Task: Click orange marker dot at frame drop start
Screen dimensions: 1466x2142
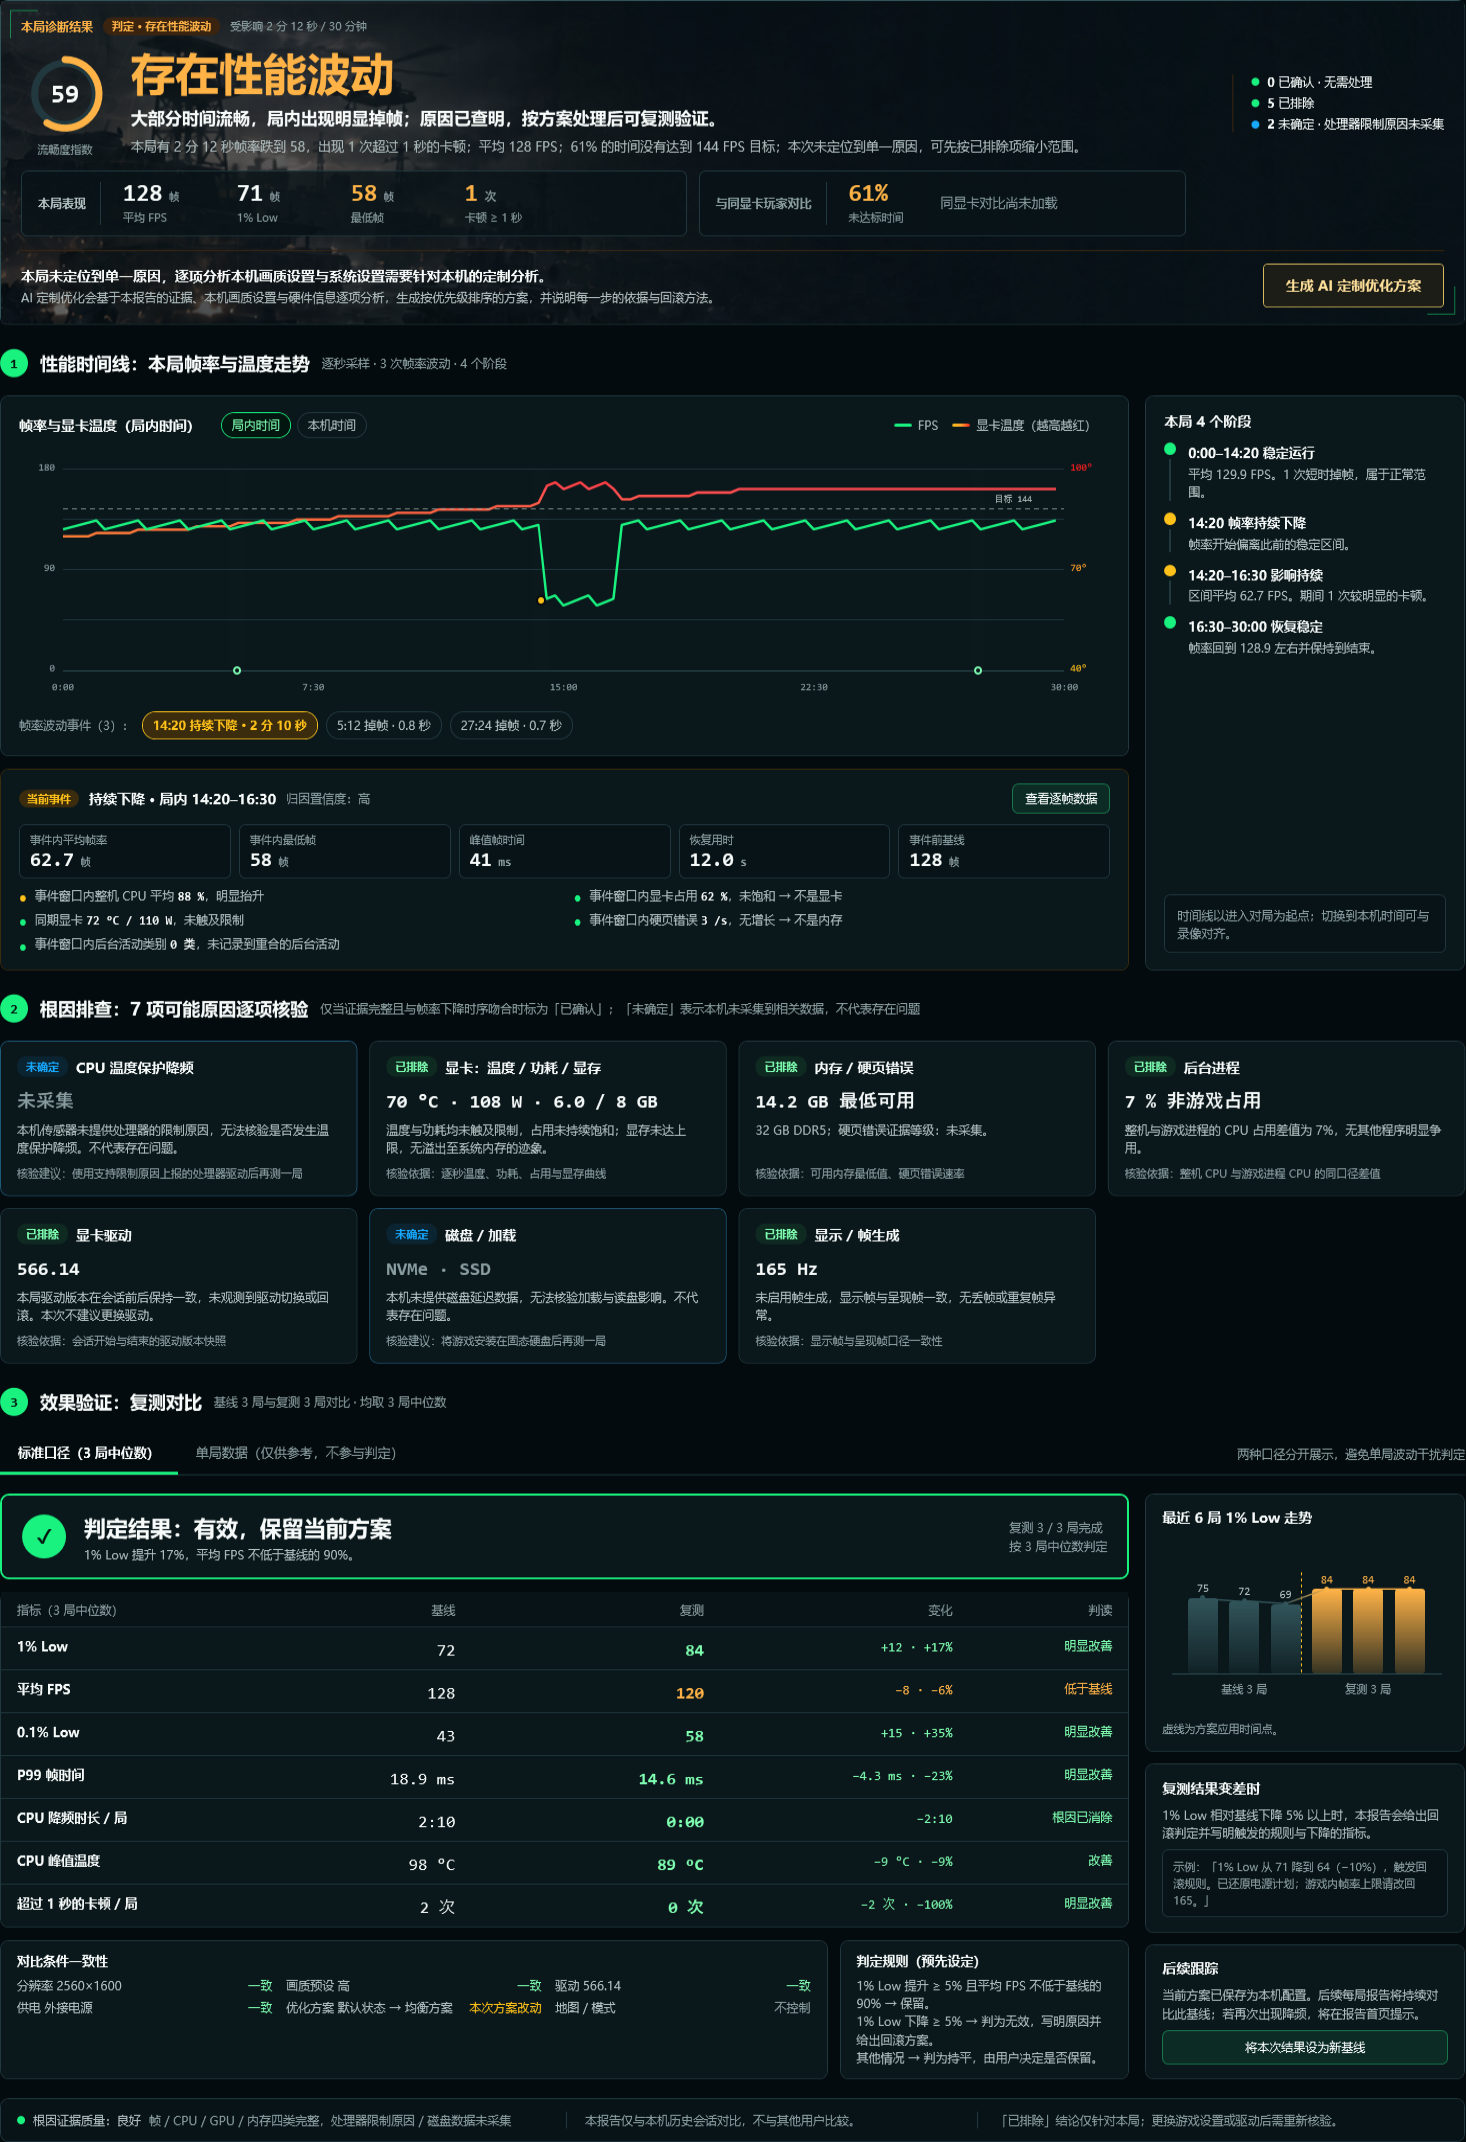Action: (541, 600)
